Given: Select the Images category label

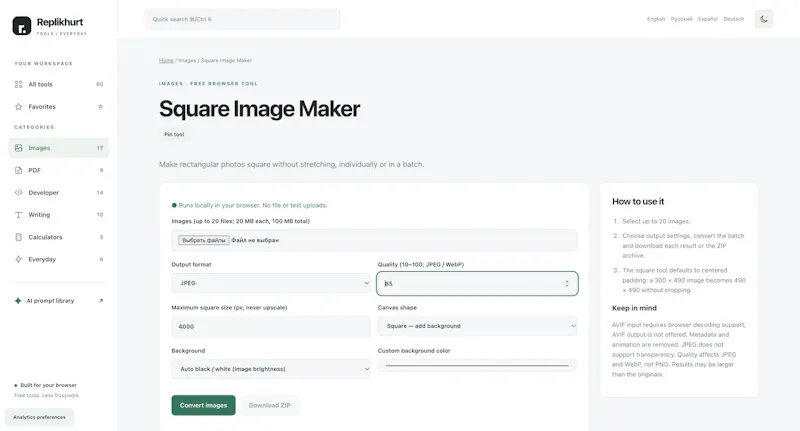Looking at the screenshot, I should tap(39, 148).
